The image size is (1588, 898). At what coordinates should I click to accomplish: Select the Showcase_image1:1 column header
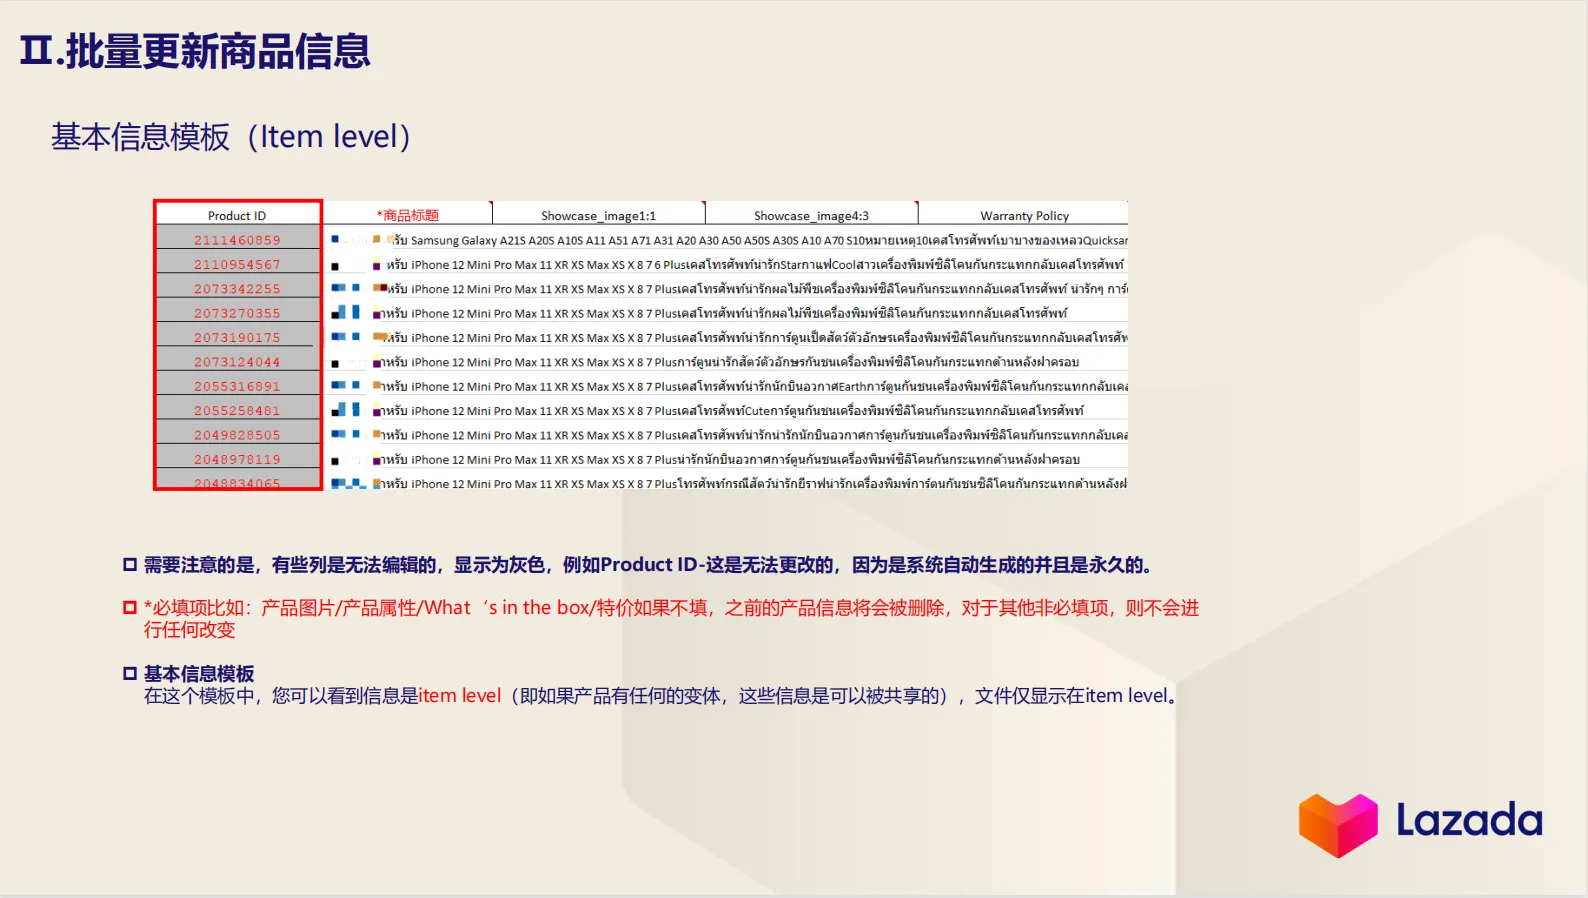(598, 215)
